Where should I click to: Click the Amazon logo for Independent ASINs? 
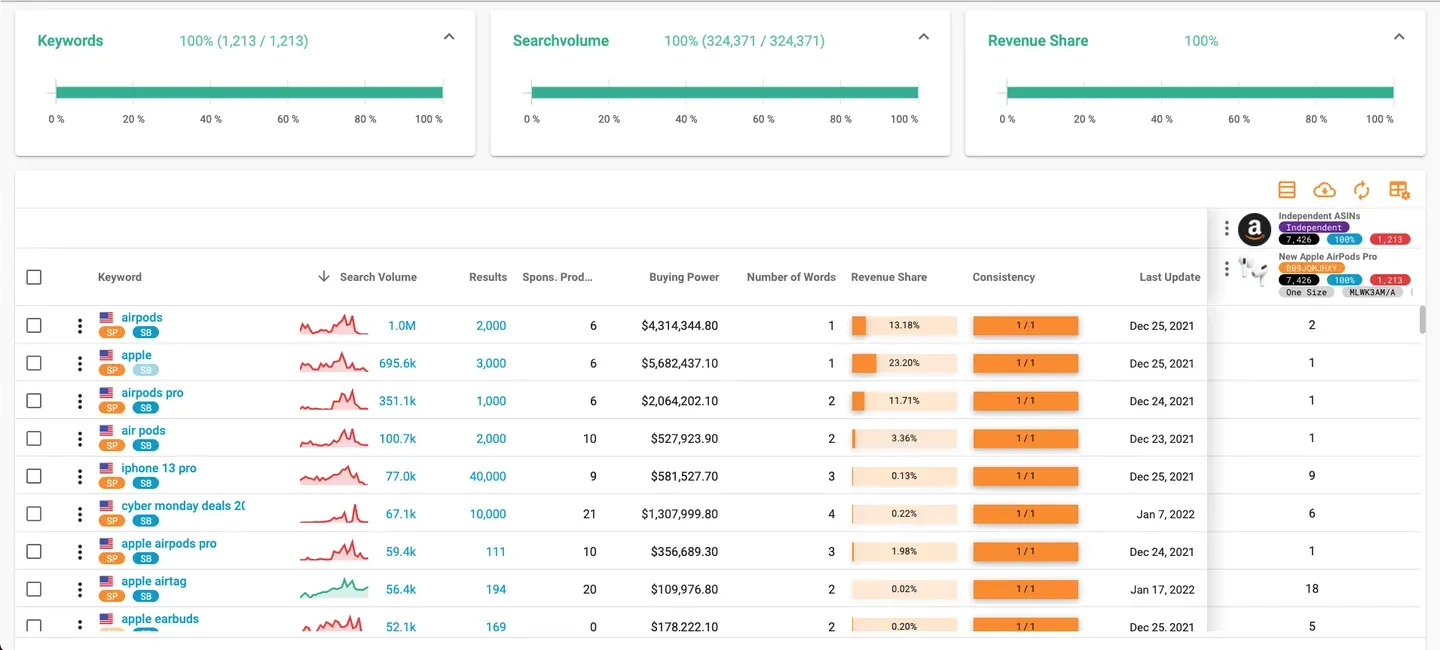pos(1254,230)
